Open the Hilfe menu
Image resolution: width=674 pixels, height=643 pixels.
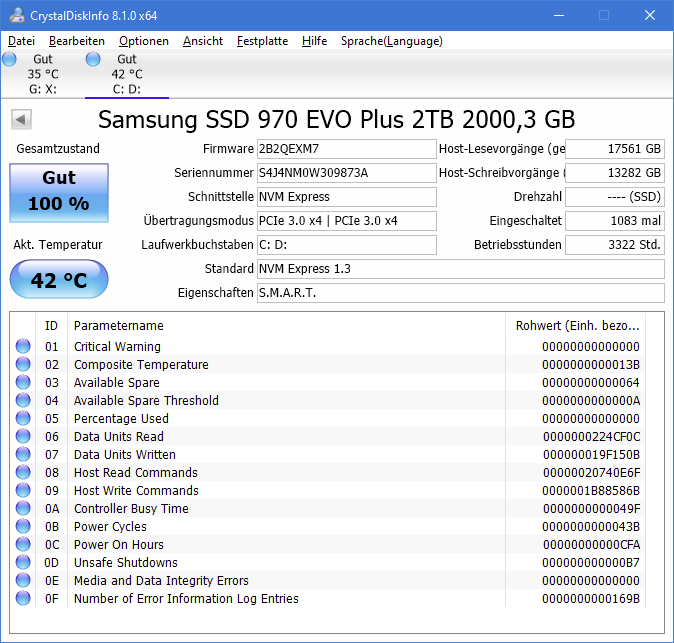point(314,41)
